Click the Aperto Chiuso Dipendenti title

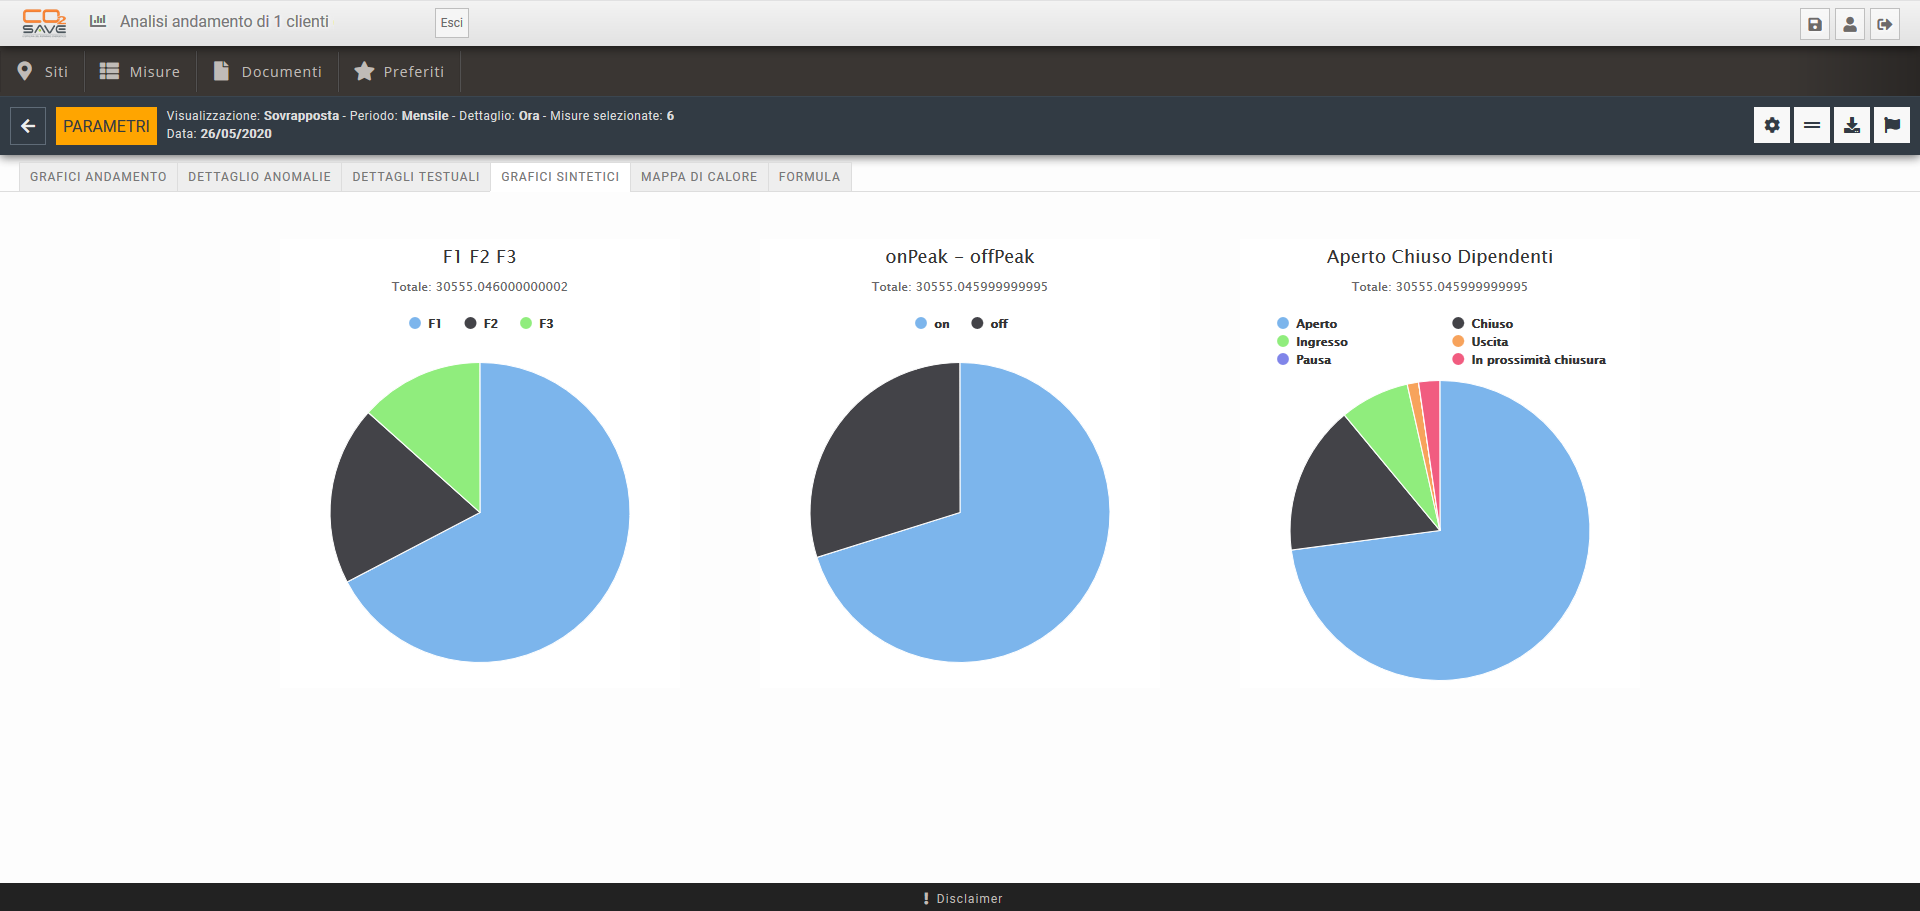coord(1440,256)
